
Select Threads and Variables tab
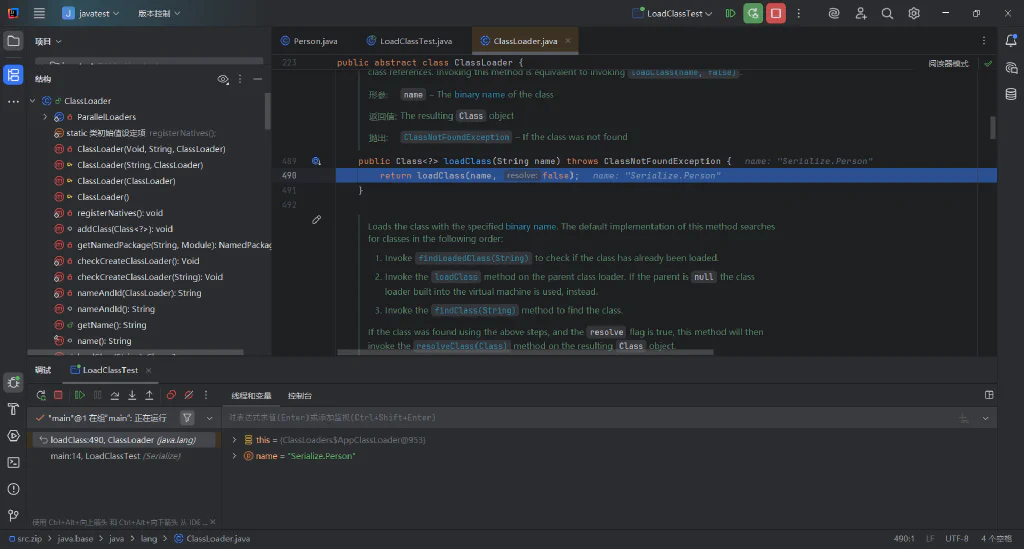click(251, 396)
